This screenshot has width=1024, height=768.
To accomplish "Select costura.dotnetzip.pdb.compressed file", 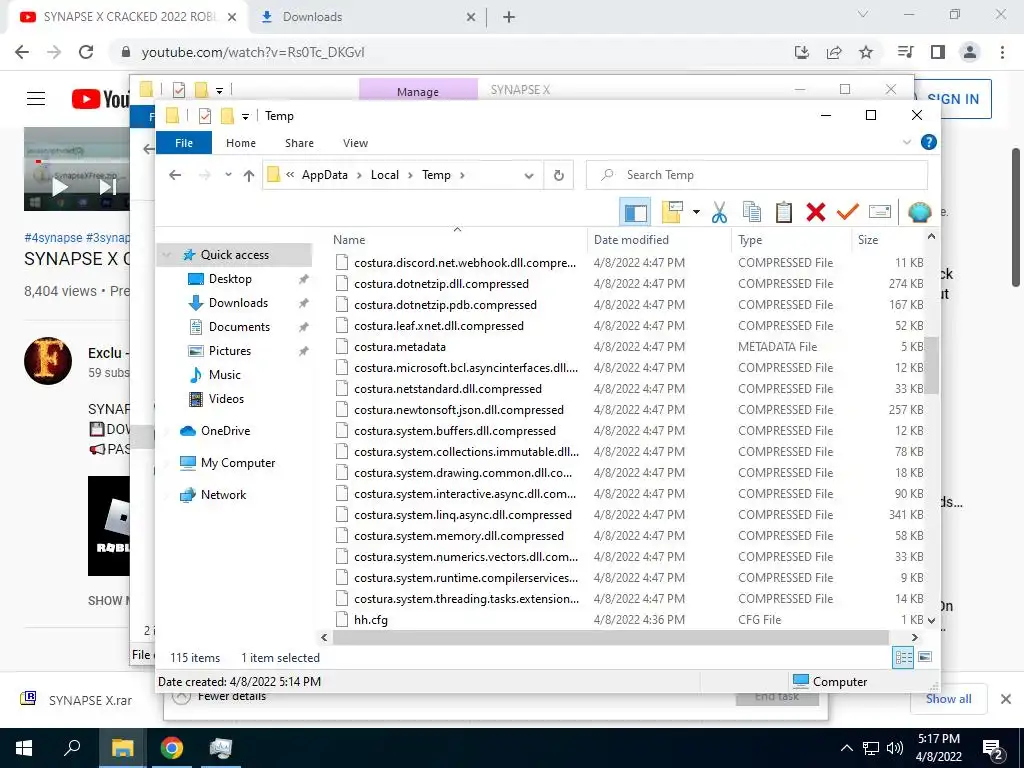I will (x=445, y=305).
